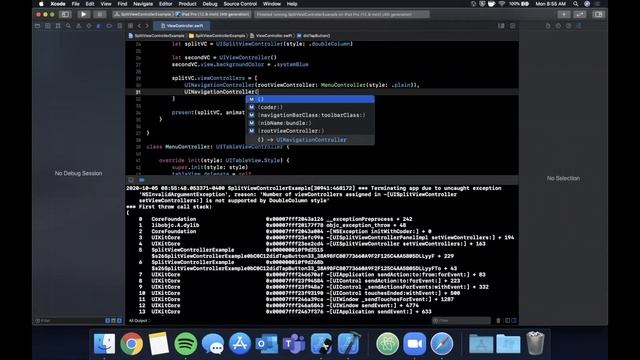640x360 pixels.
Task: Open Zoom from the Dock
Action: [x=415, y=343]
